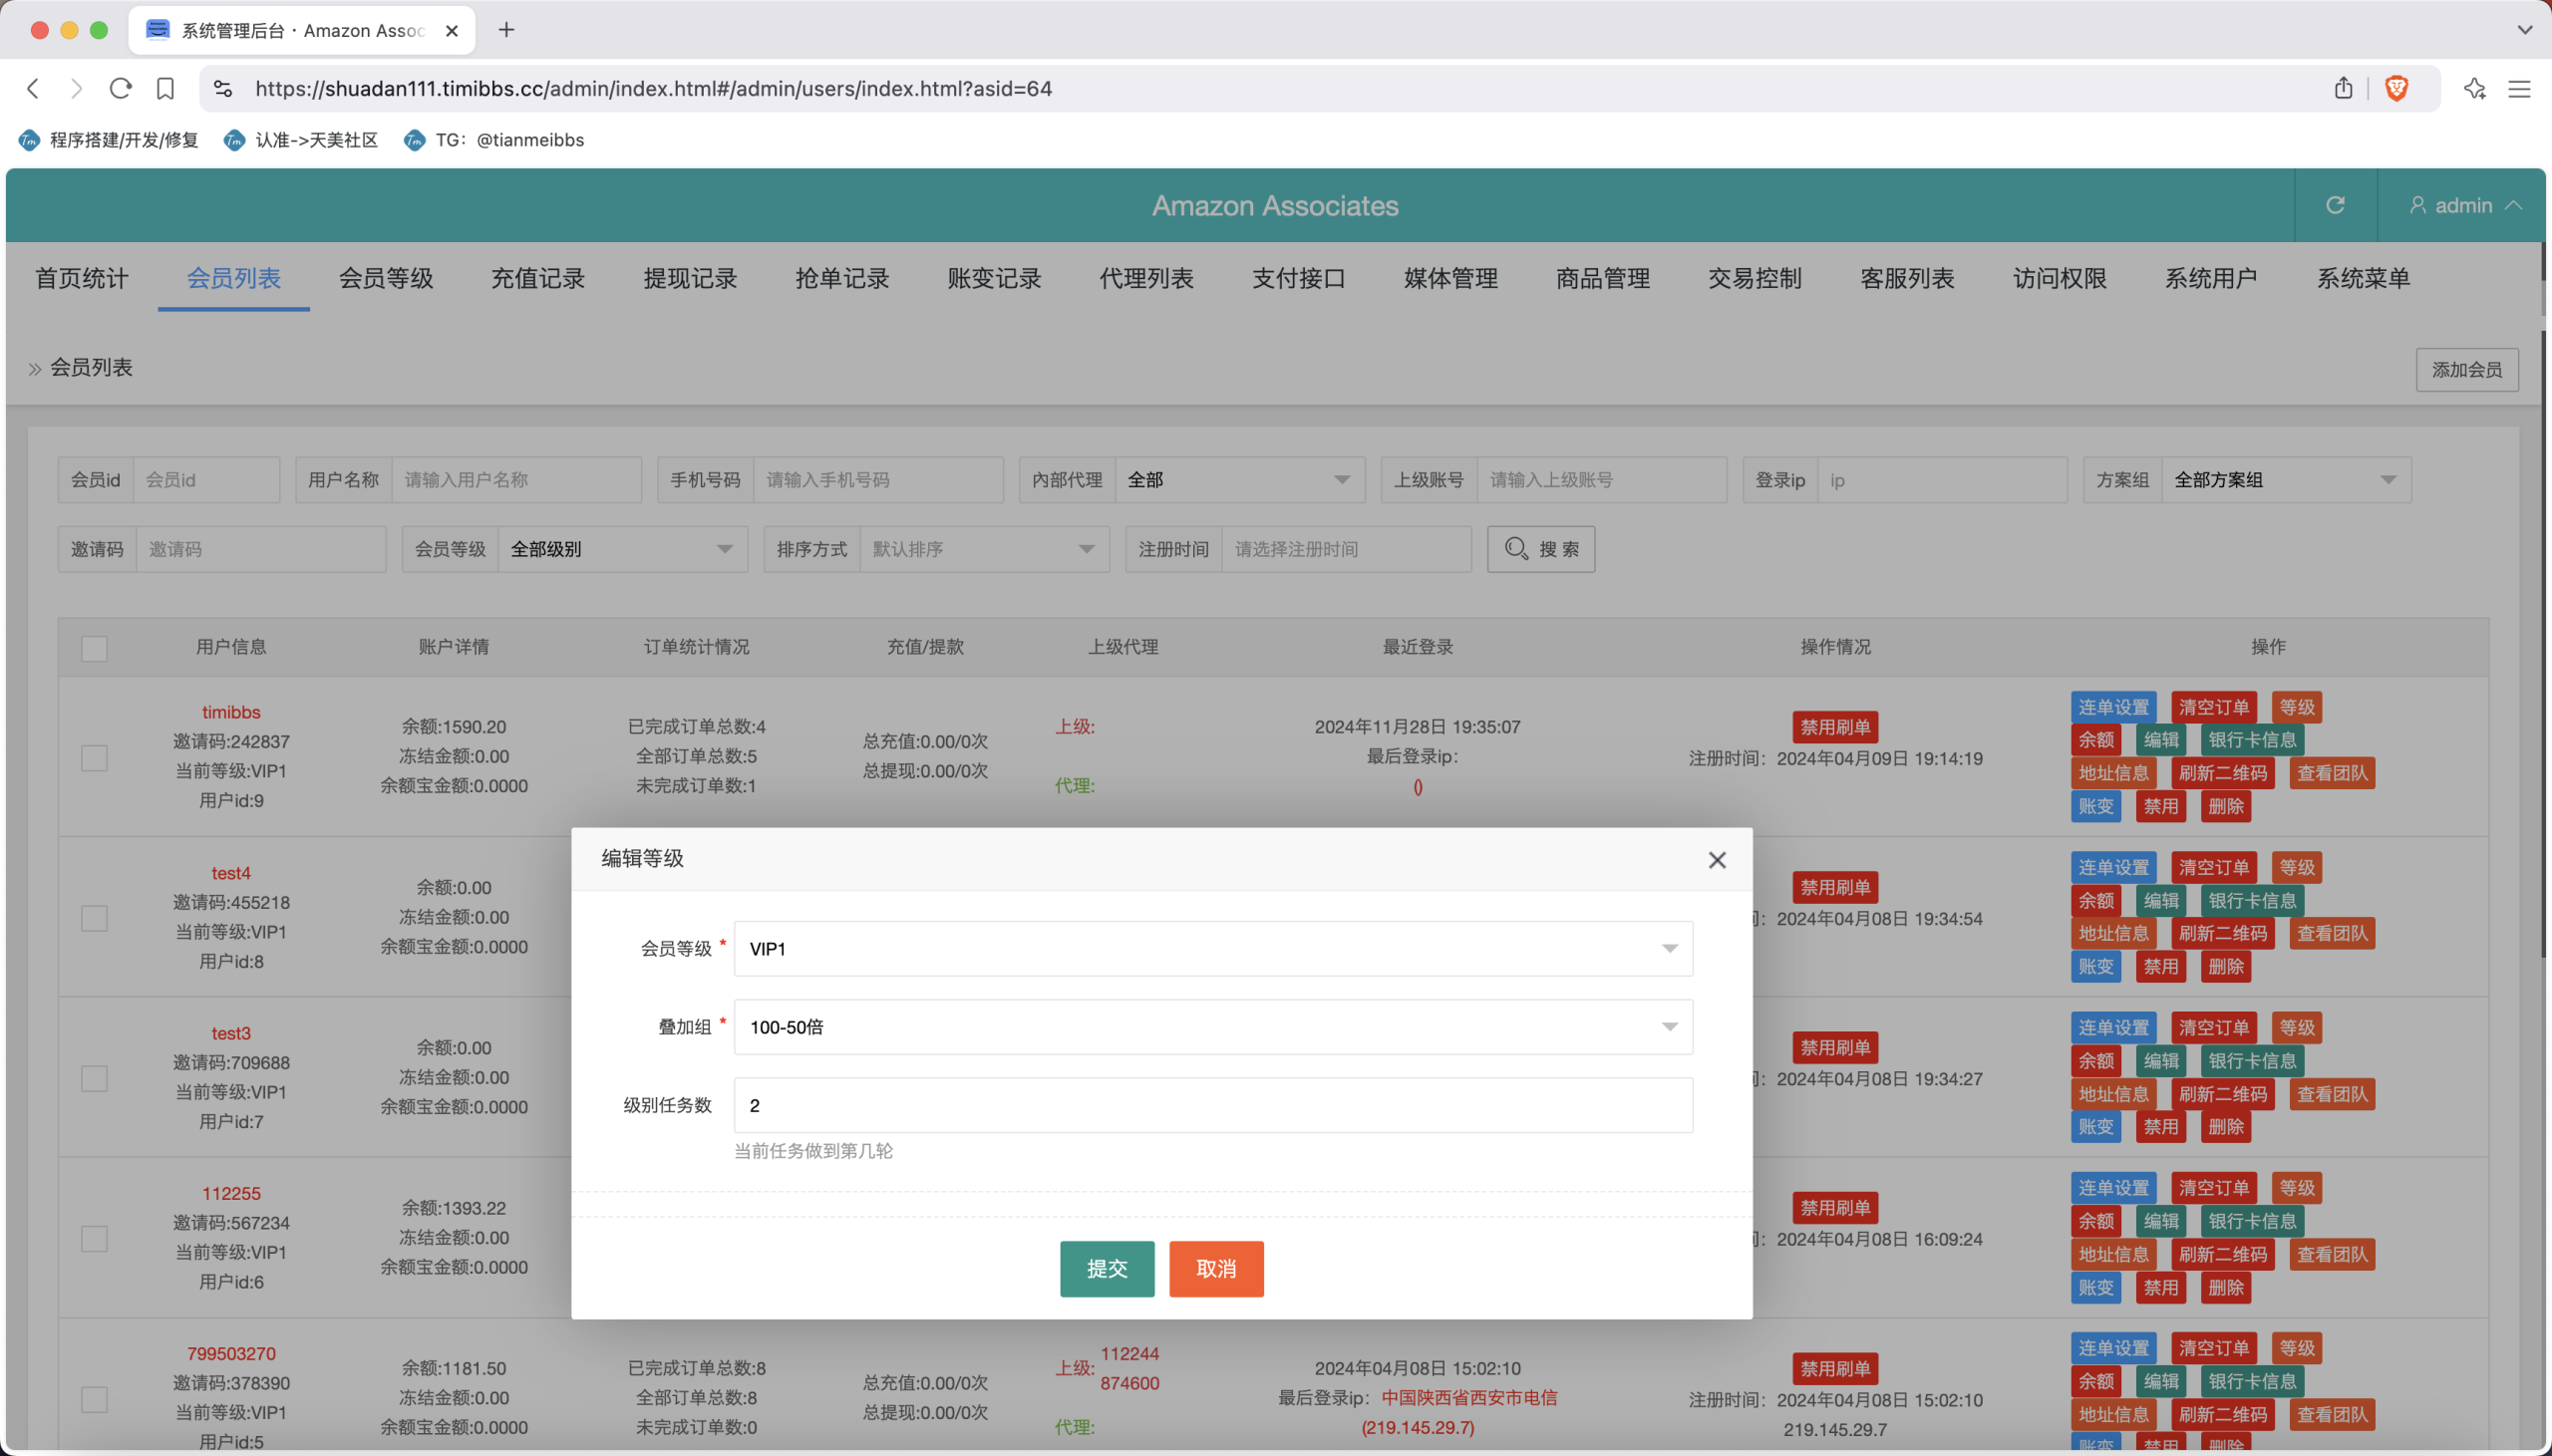
Task: Check the row checkbox for test4
Action: 94,918
